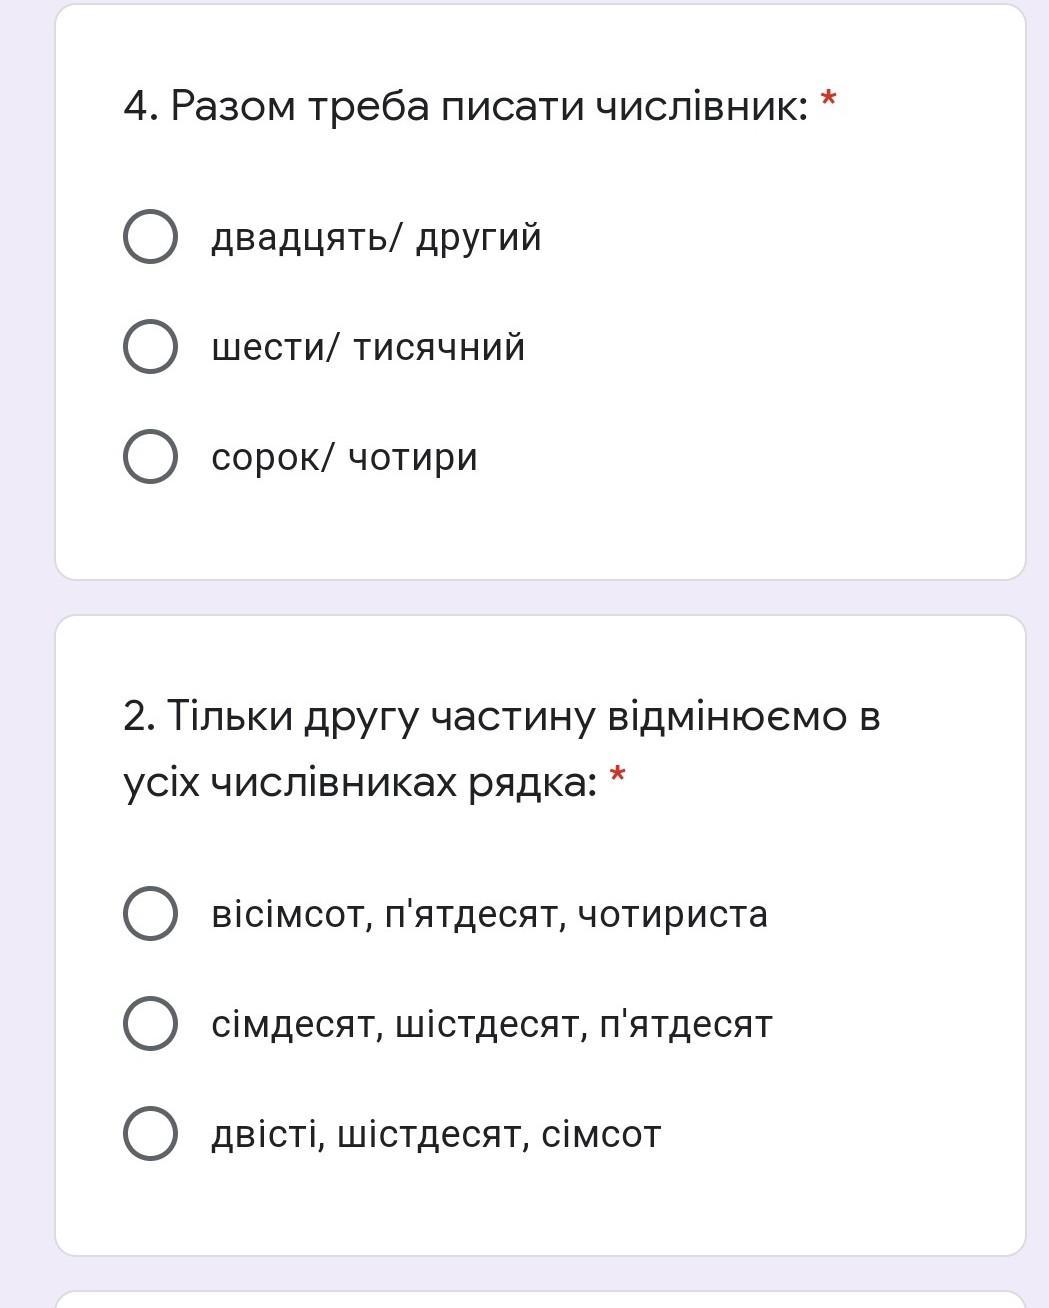This screenshot has width=1049, height=1308.
Task: Click question title "Тільки другу частину відмінюємо"
Action: click(501, 716)
